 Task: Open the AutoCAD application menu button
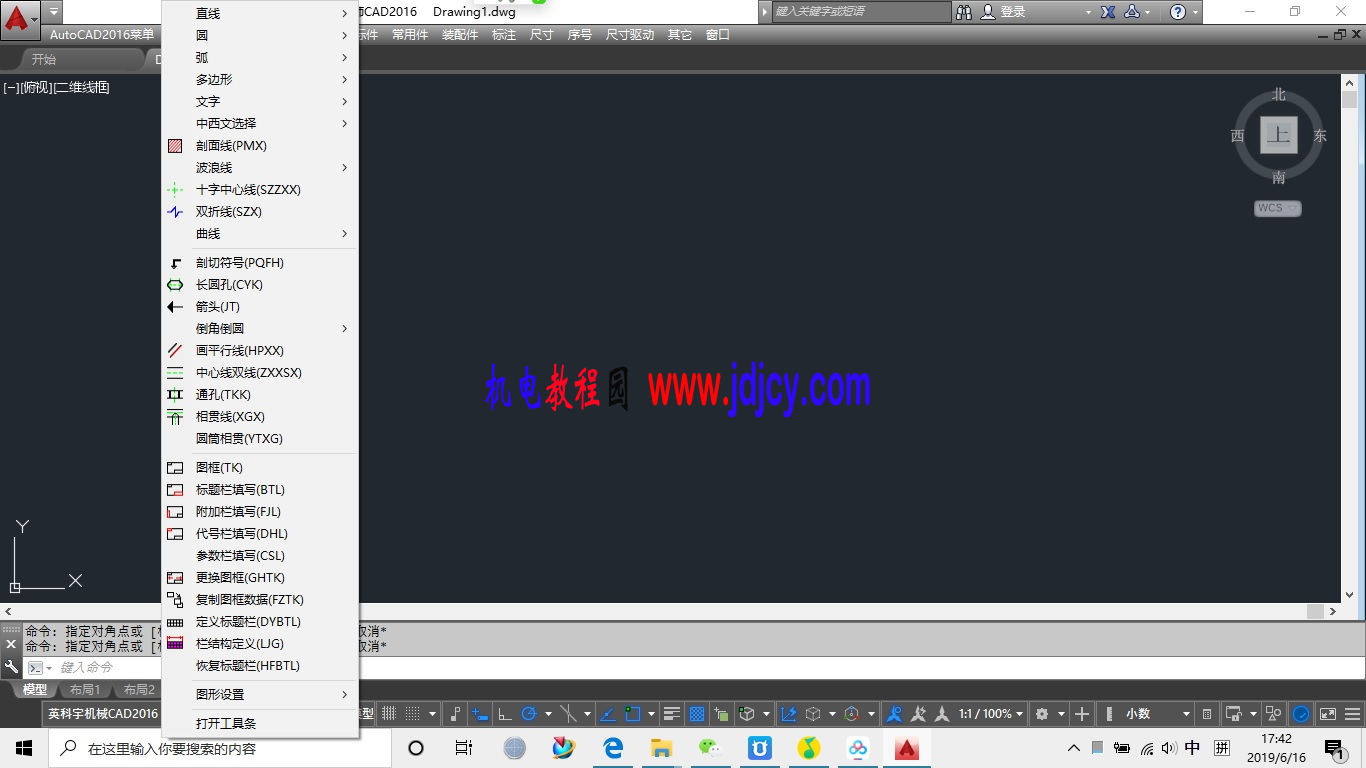click(x=19, y=18)
